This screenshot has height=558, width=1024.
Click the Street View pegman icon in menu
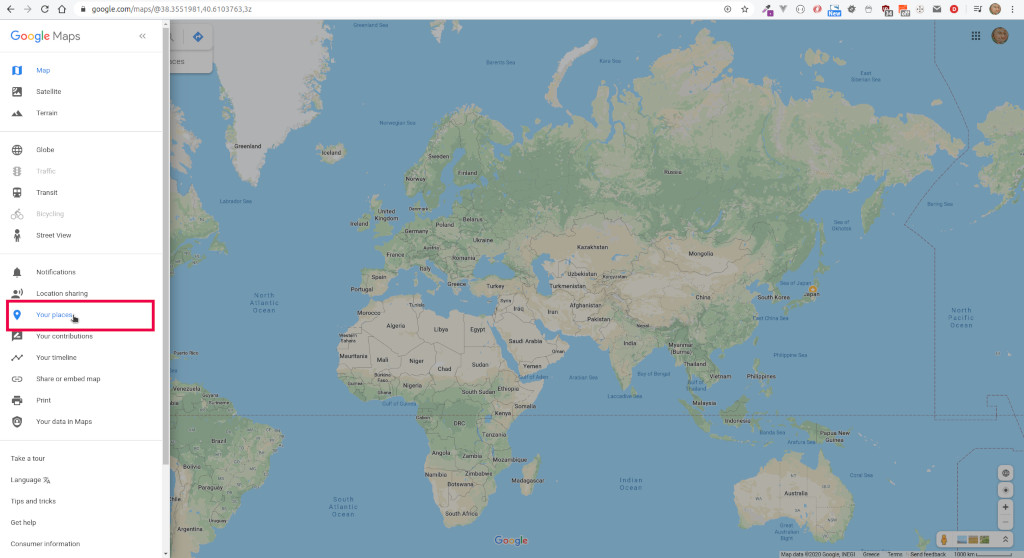pyautogui.click(x=17, y=235)
